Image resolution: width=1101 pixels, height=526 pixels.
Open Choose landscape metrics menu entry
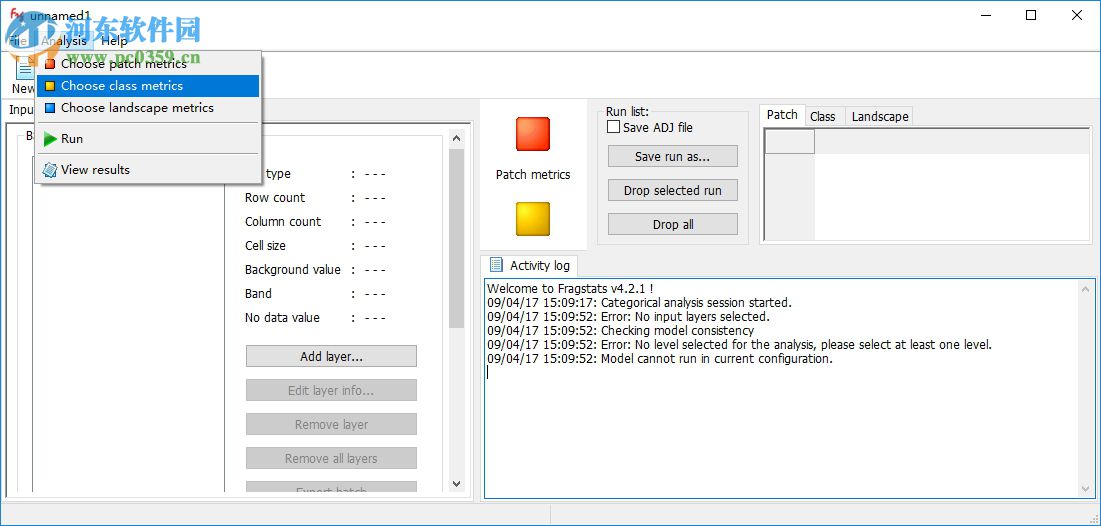pyautogui.click(x=147, y=107)
